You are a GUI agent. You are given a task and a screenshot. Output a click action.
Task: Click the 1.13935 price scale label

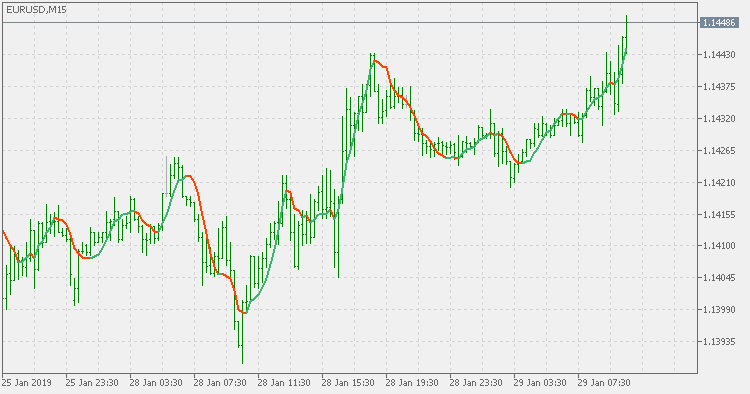[x=719, y=341]
